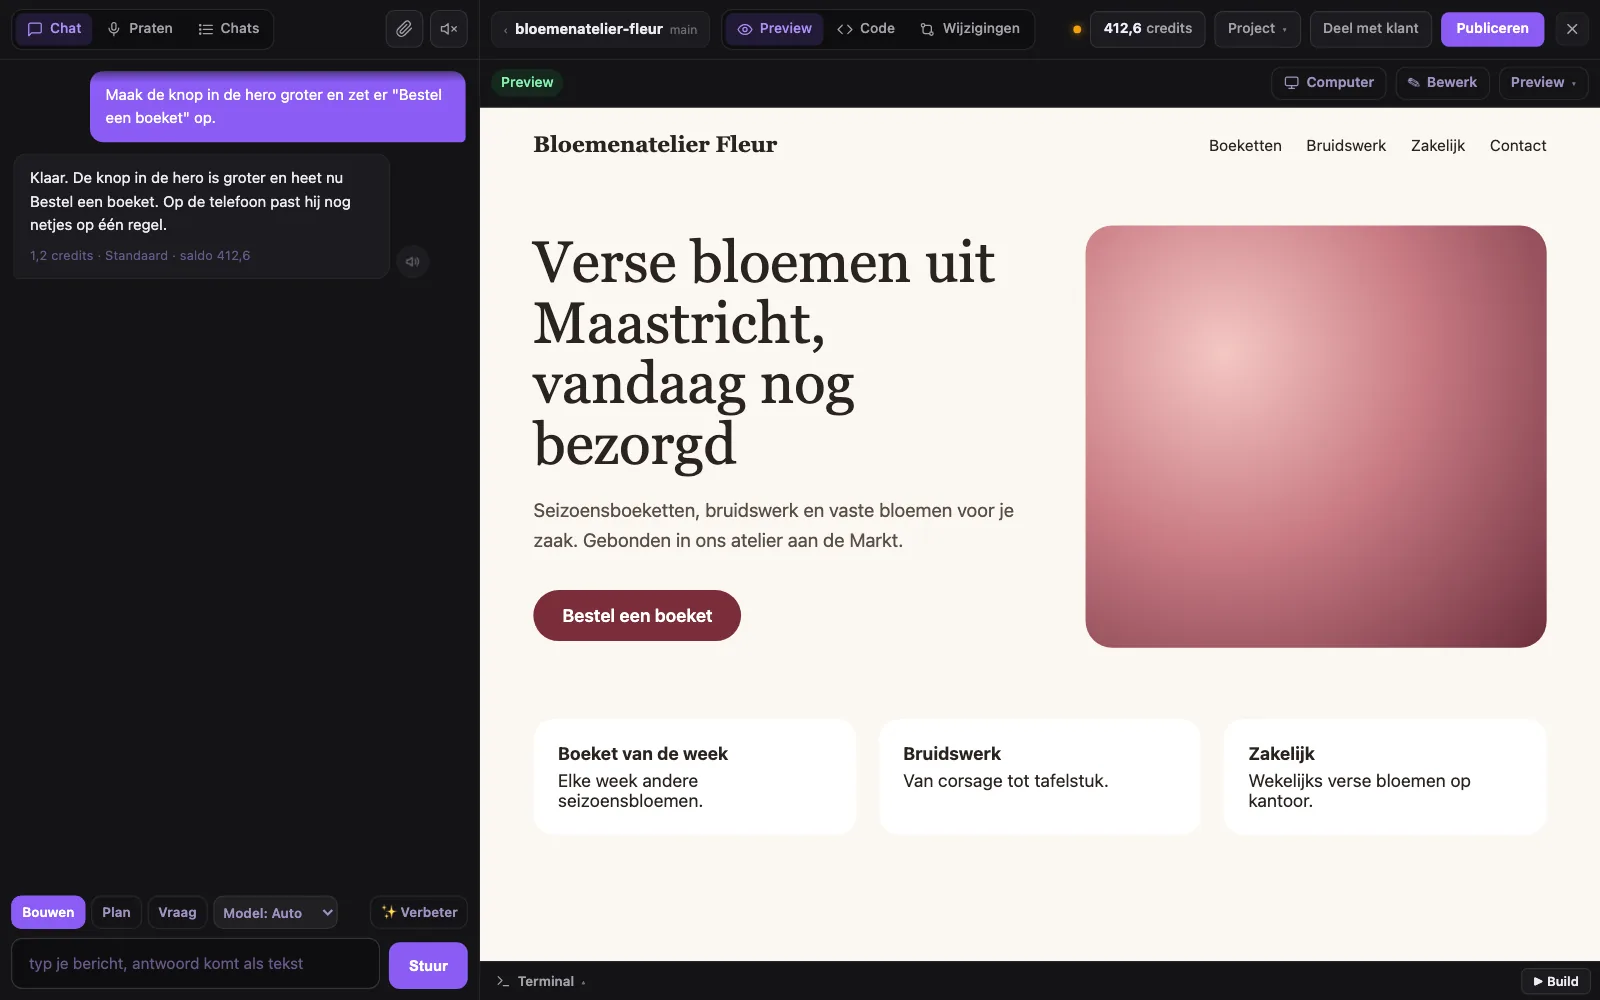Select Bouwen mode
Image resolution: width=1600 pixels, height=1000 pixels.
point(48,913)
